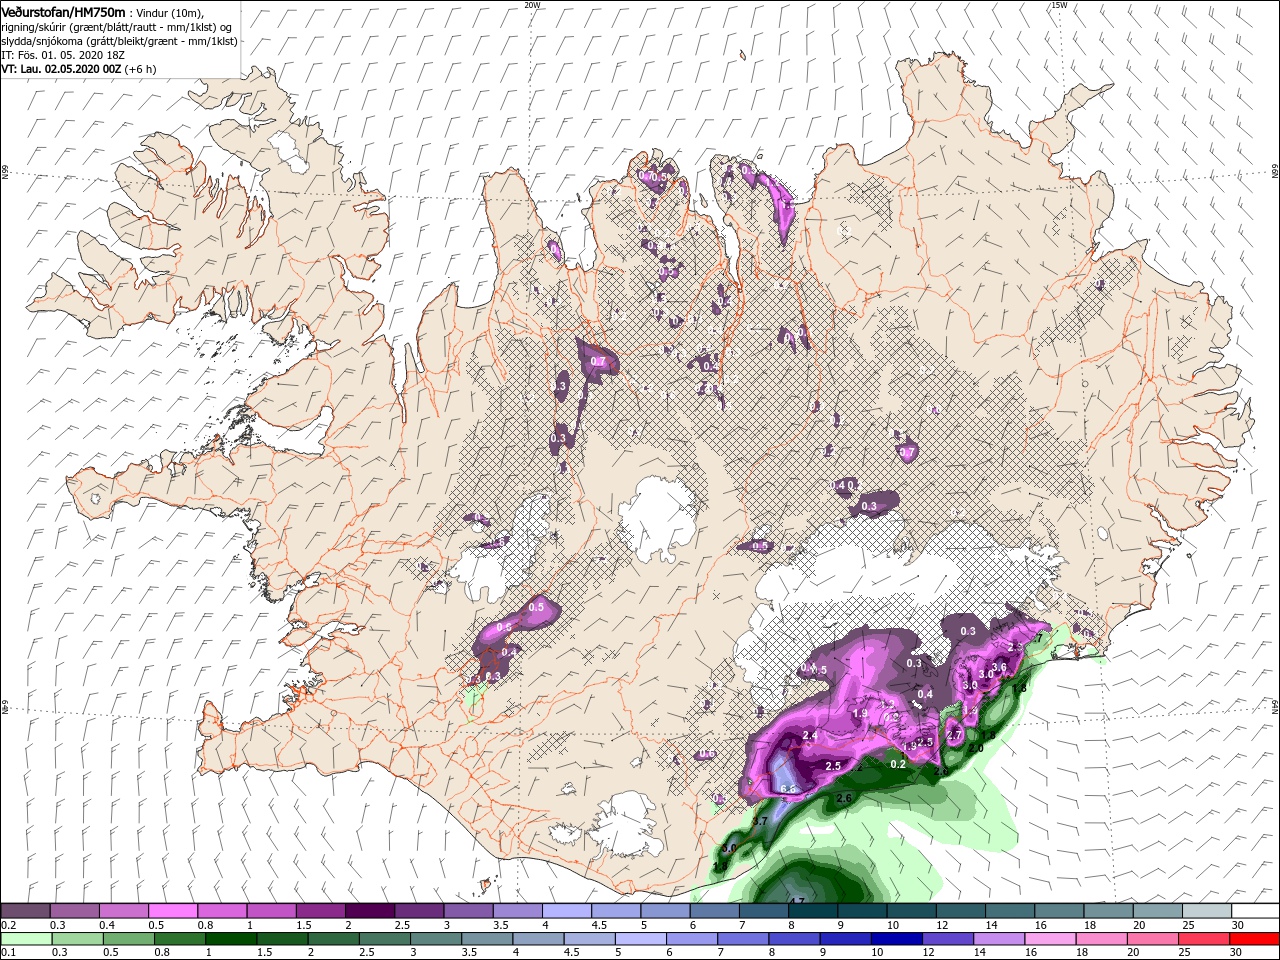Pick the darkest purple snow swatch at 2
Image resolution: width=1280 pixels, height=960 pixels.
pyautogui.click(x=369, y=911)
